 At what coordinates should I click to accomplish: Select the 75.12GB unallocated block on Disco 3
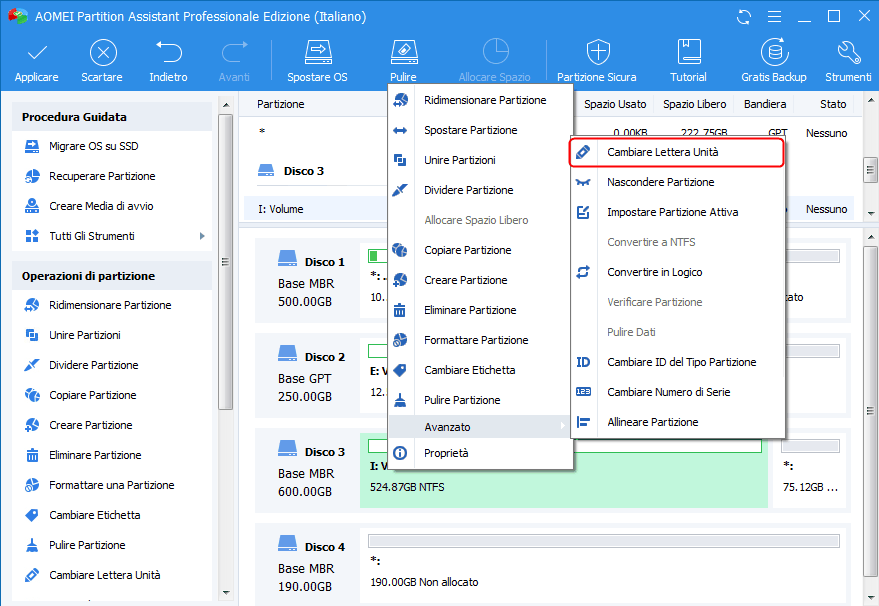[811, 471]
